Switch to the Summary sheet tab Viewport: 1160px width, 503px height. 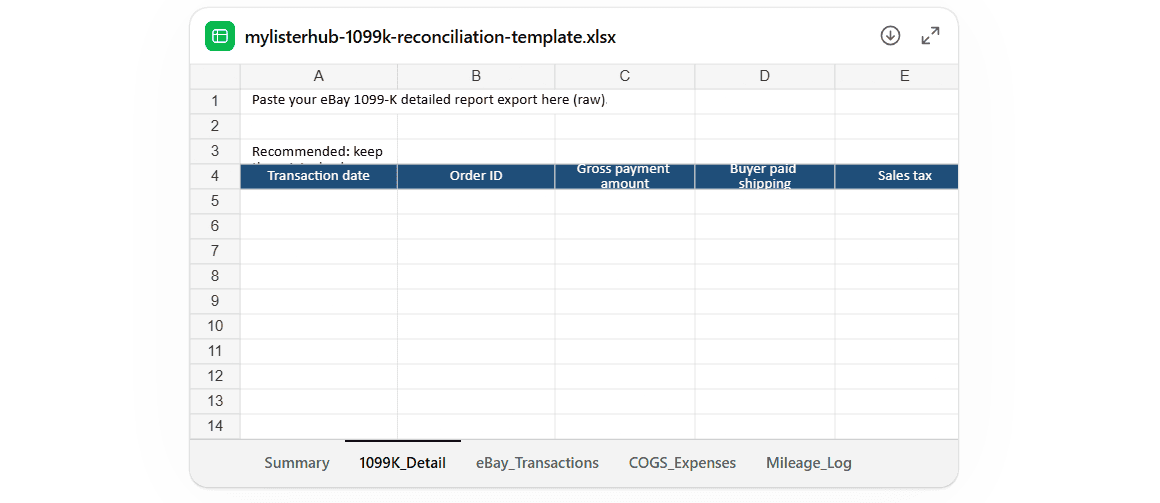[x=297, y=463]
